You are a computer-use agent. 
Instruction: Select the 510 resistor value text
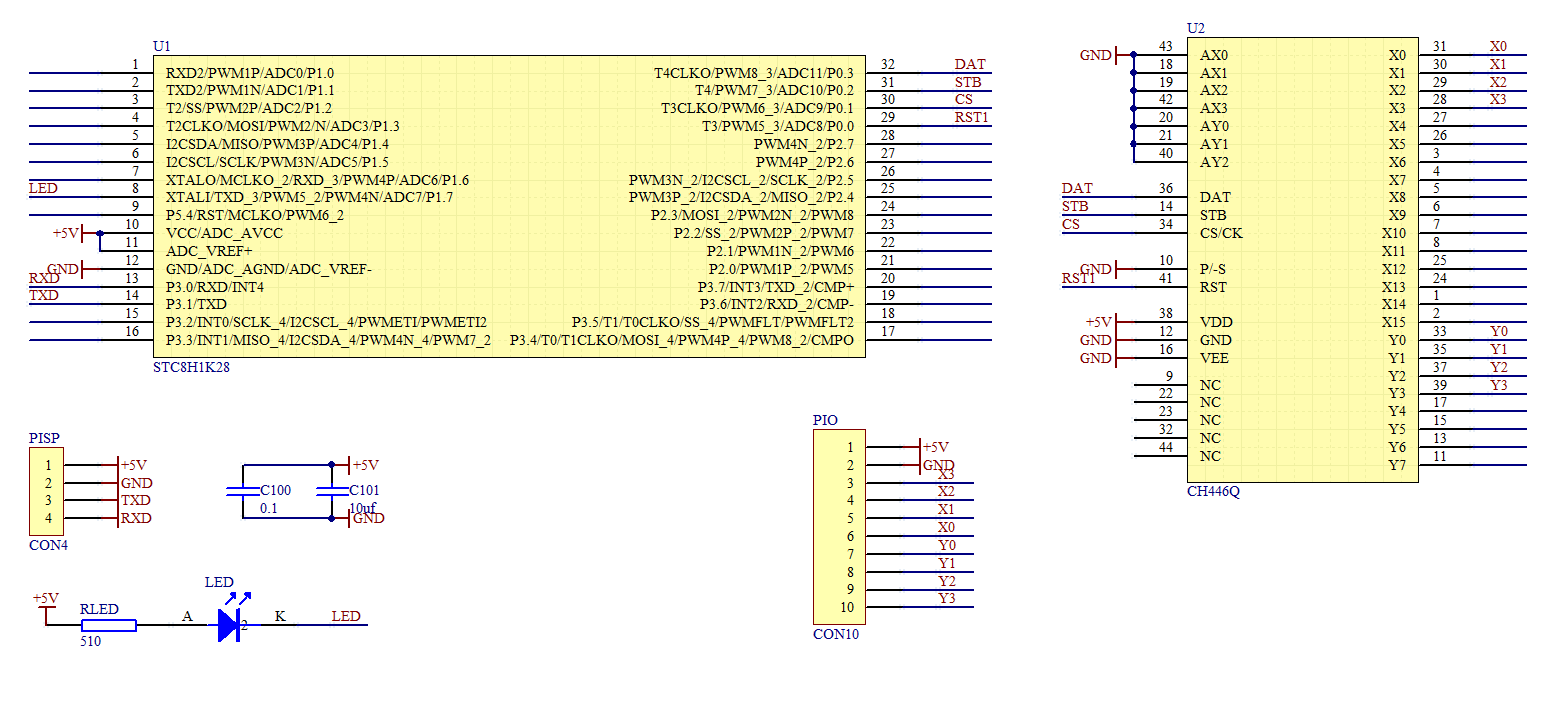coord(90,642)
